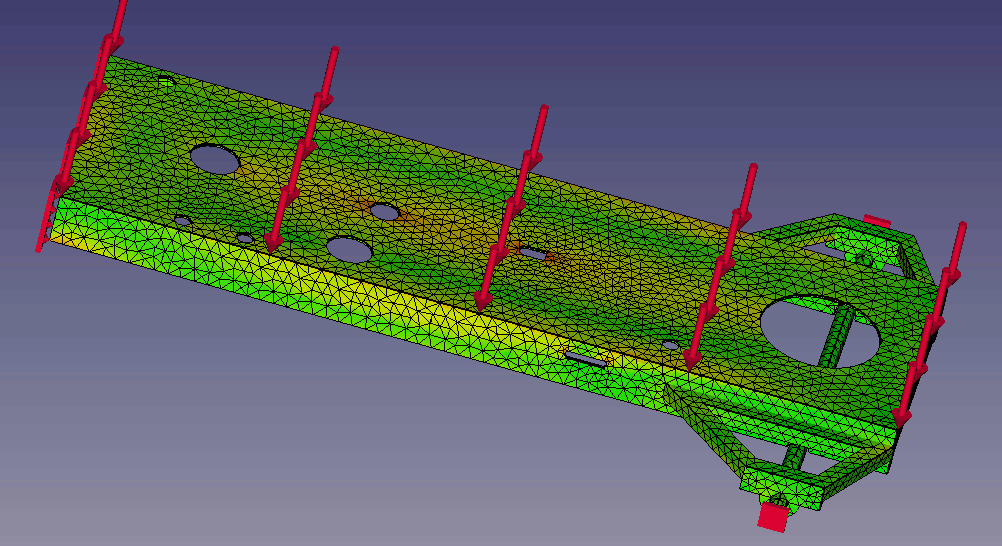Screen dimensions: 1002x546
Task: Click the oval hole left of plate center
Action: 347,249
